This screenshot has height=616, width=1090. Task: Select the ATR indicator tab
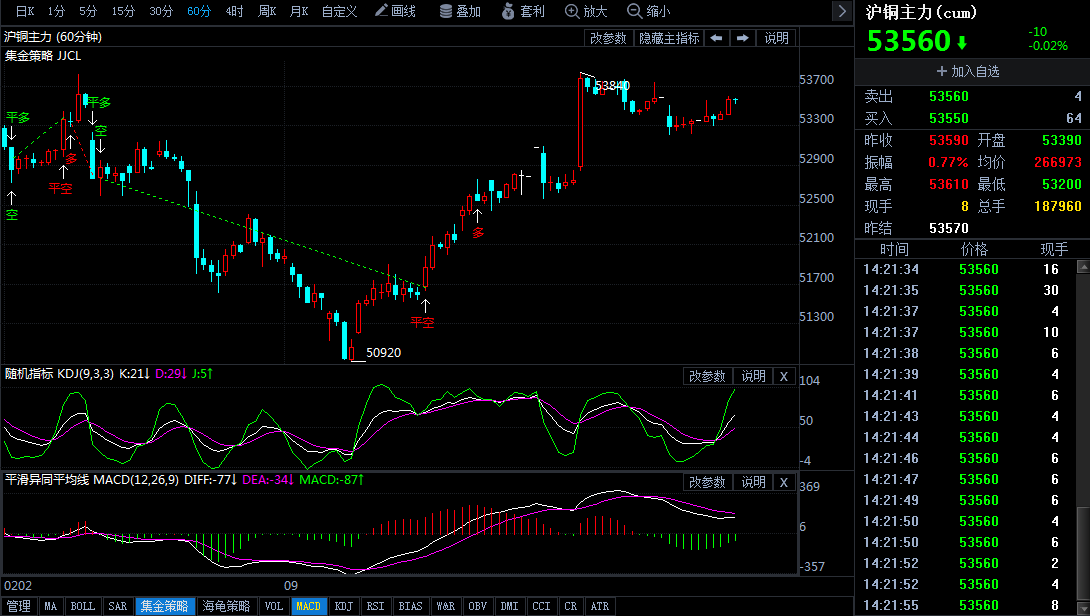tap(600, 606)
